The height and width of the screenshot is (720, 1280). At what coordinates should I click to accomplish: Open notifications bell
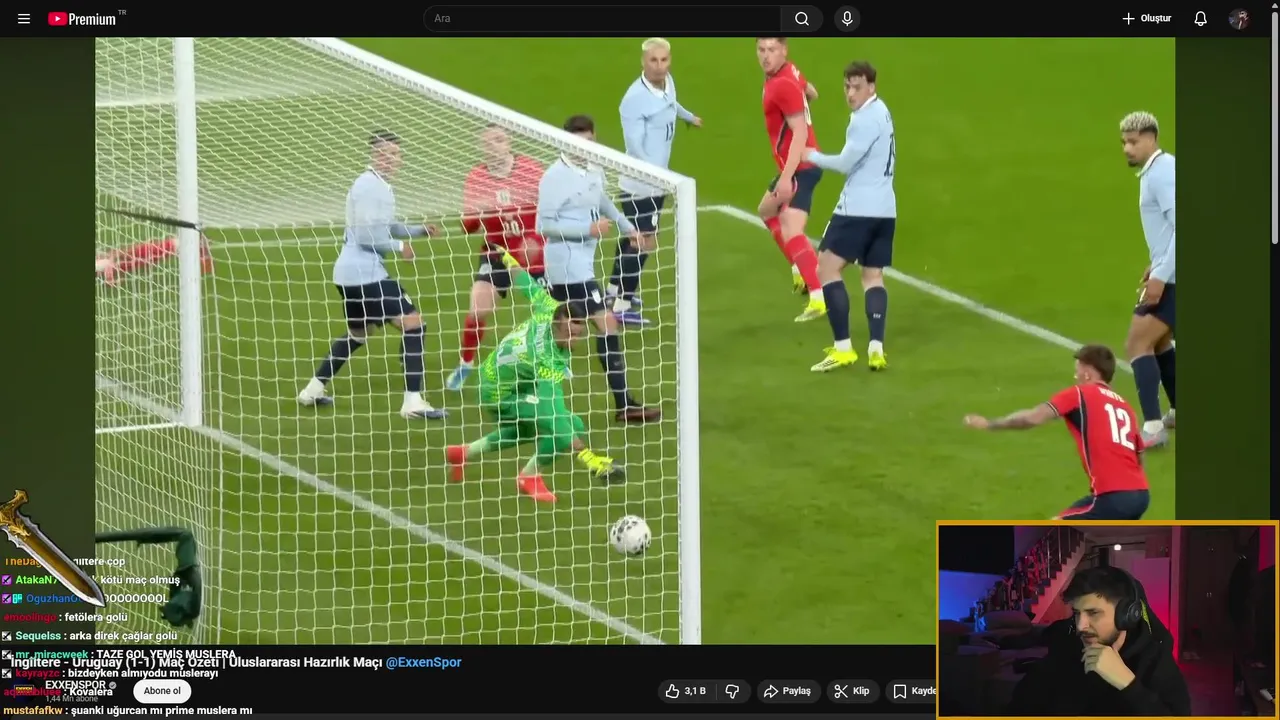coord(1201,18)
